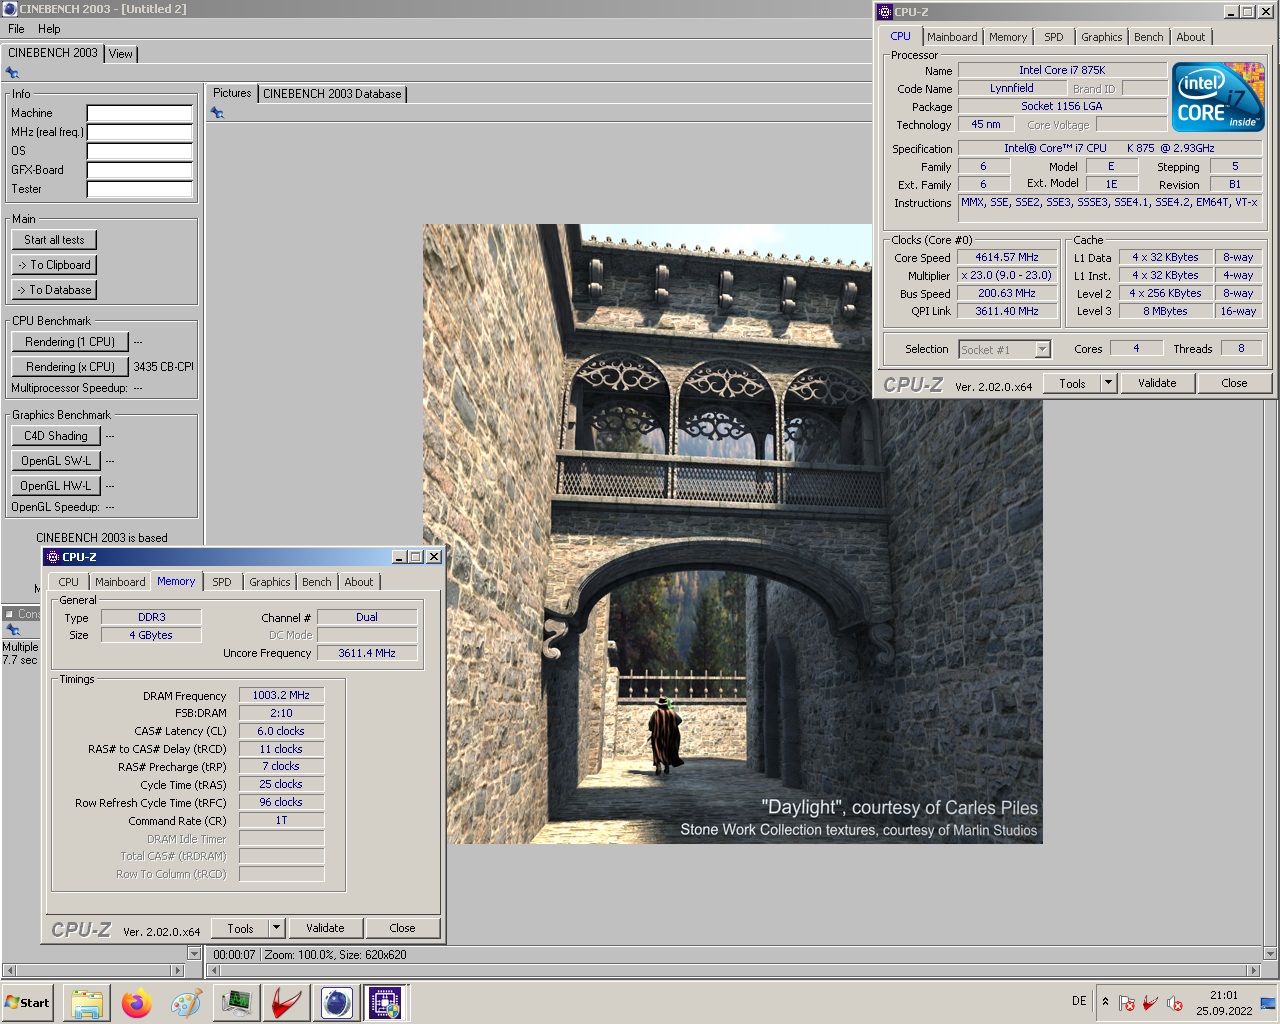1280x1024 pixels.
Task: Switch to the CINEBENCH taskbar icon
Action: [337, 1003]
